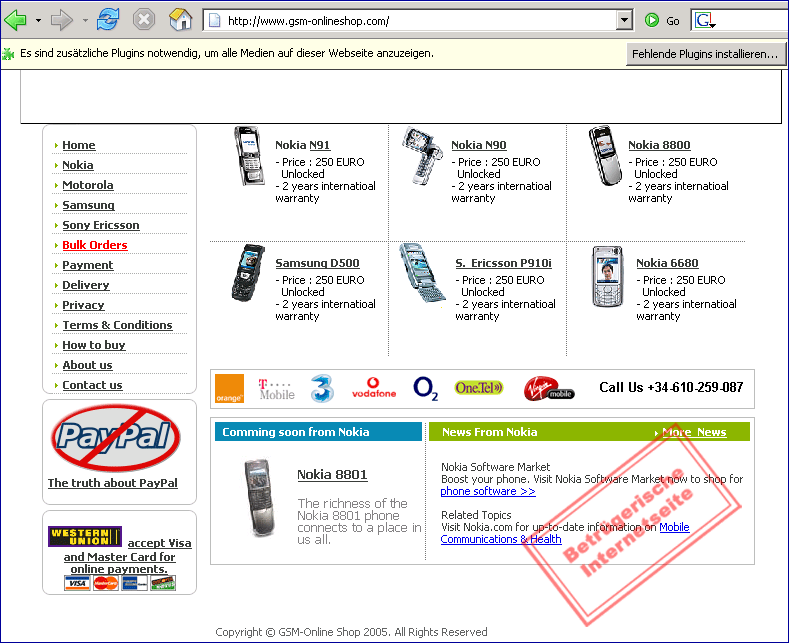This screenshot has width=789, height=643.
Task: Click the green Back arrow
Action: [15, 21]
